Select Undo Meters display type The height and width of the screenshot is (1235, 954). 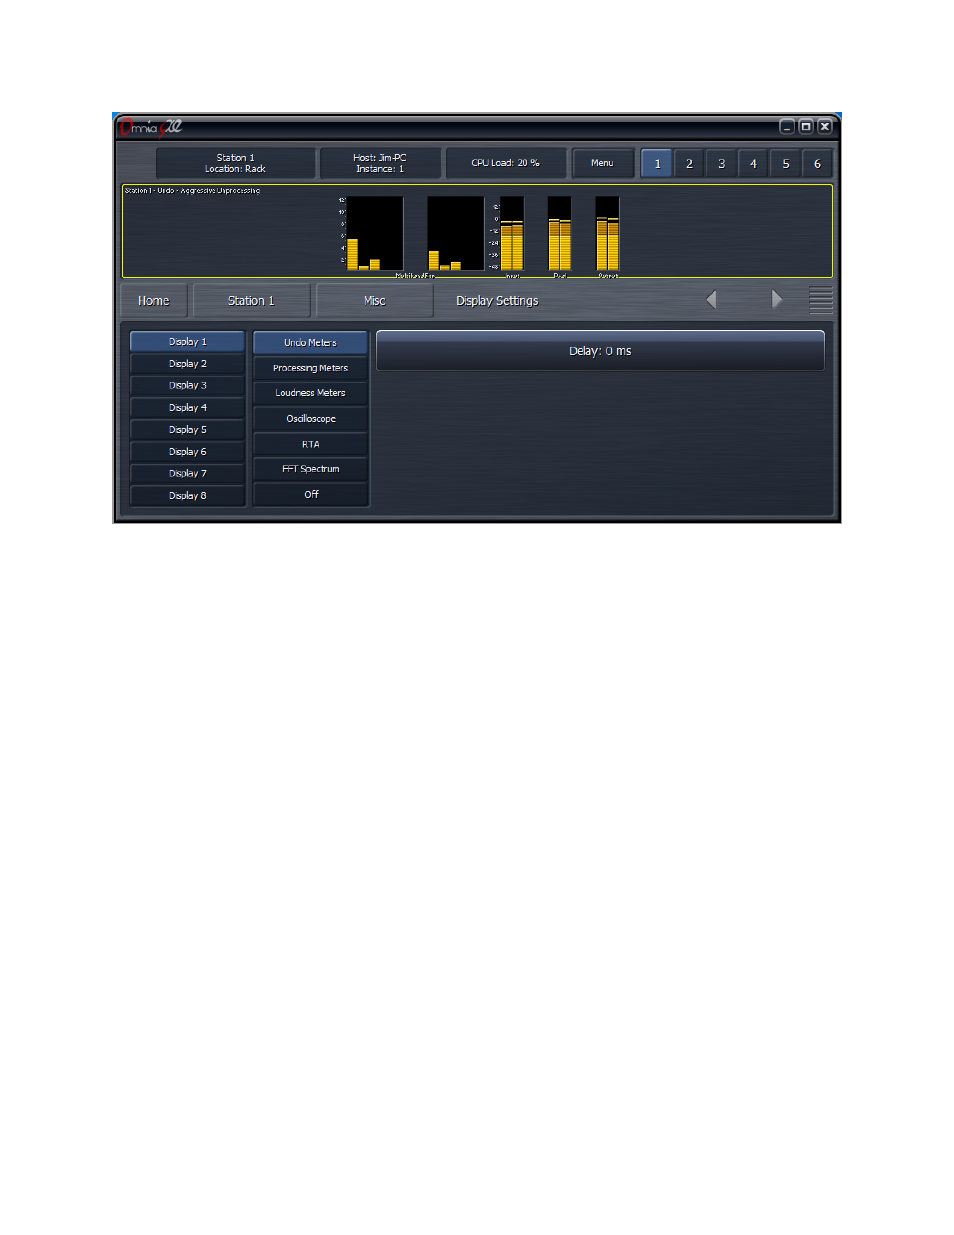coord(311,343)
